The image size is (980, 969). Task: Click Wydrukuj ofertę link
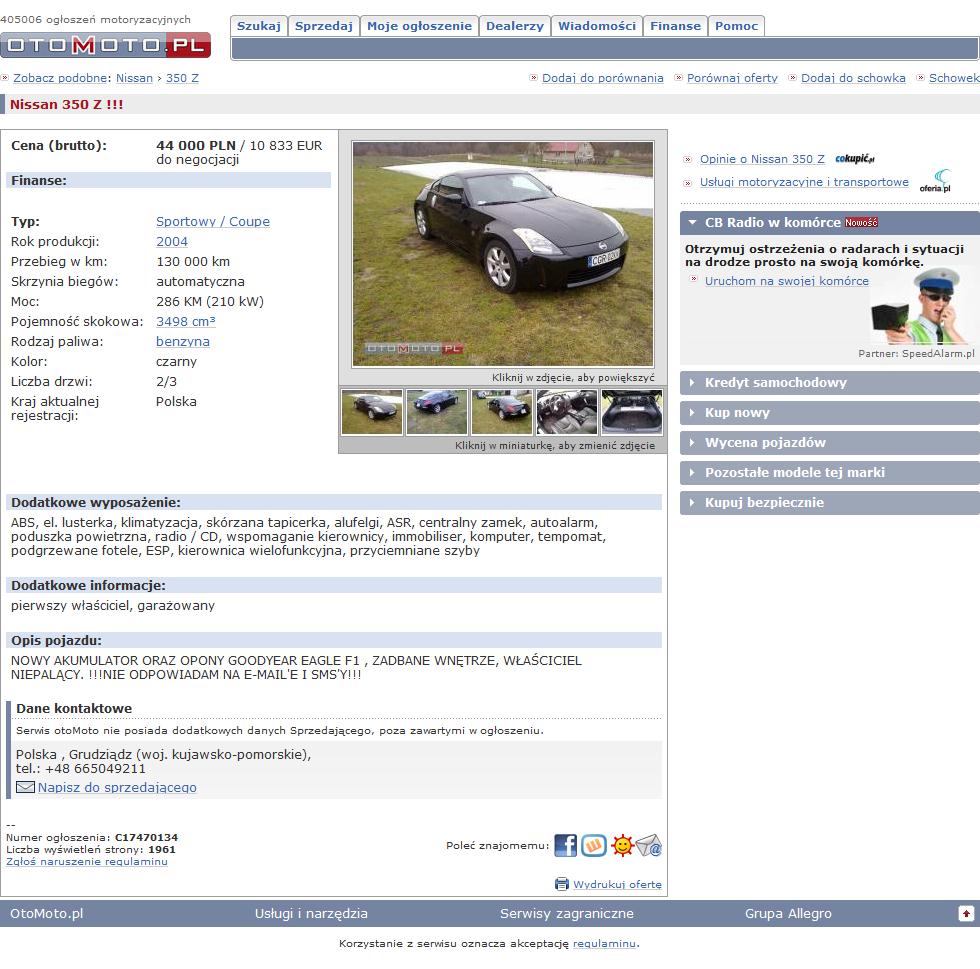tap(618, 884)
